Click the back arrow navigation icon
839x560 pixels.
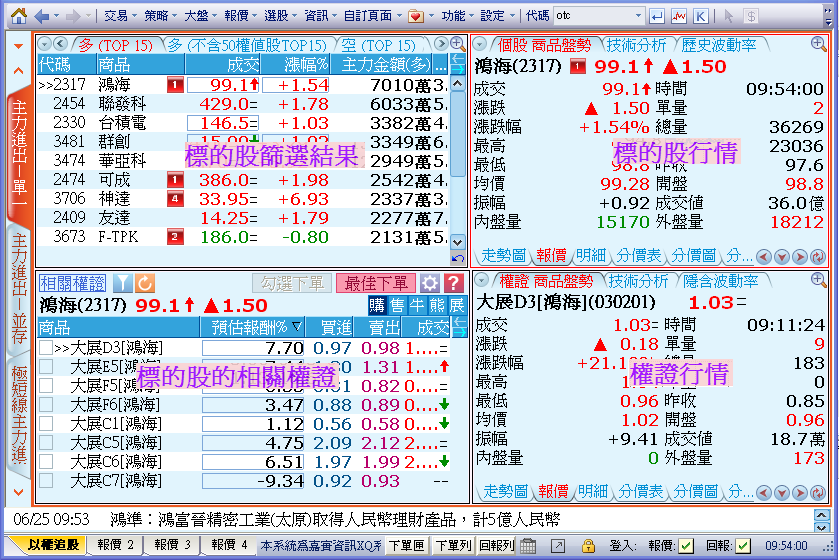pyautogui.click(x=42, y=16)
